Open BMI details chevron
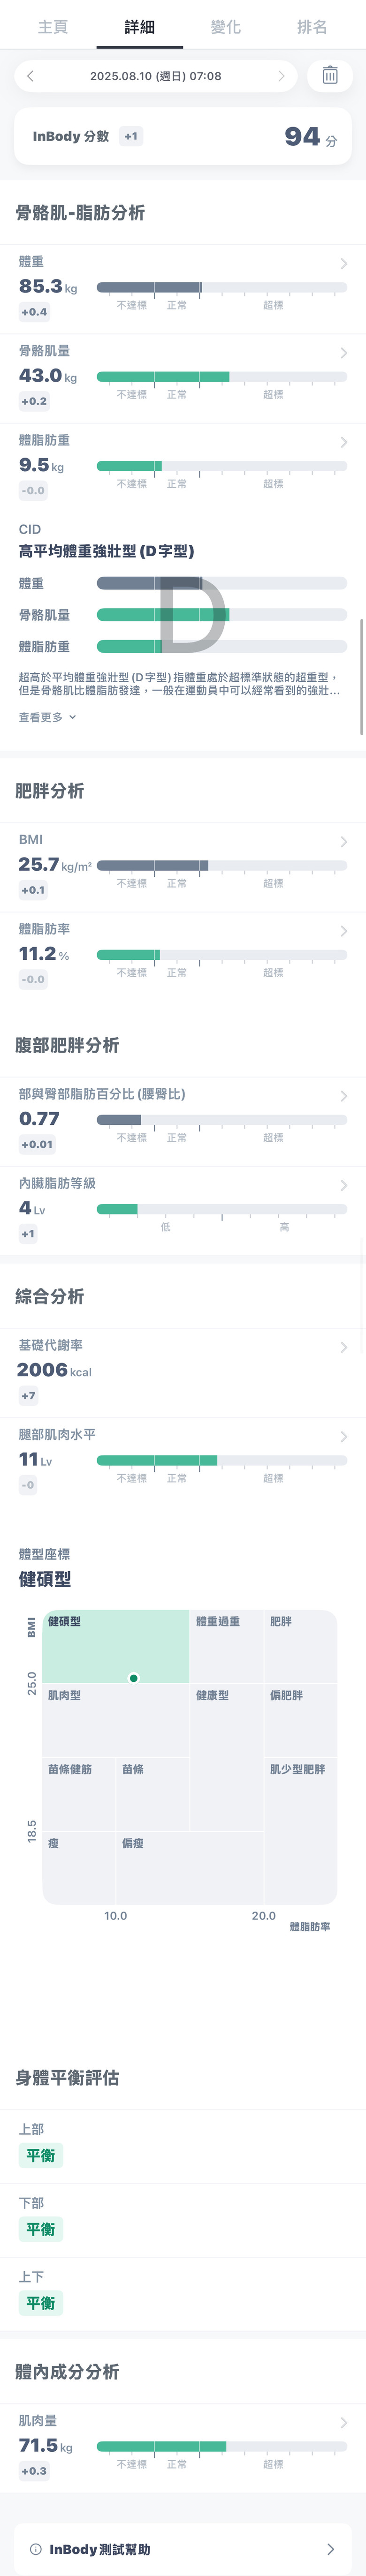Screen dimensions: 366x2576 (344, 842)
